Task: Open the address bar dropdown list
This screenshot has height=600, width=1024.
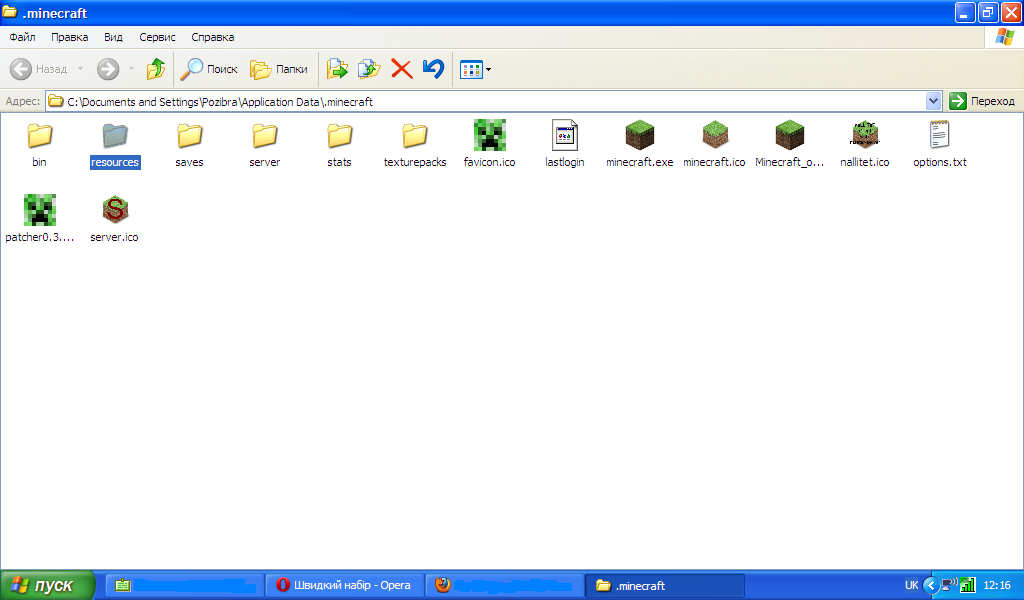Action: pos(933,101)
